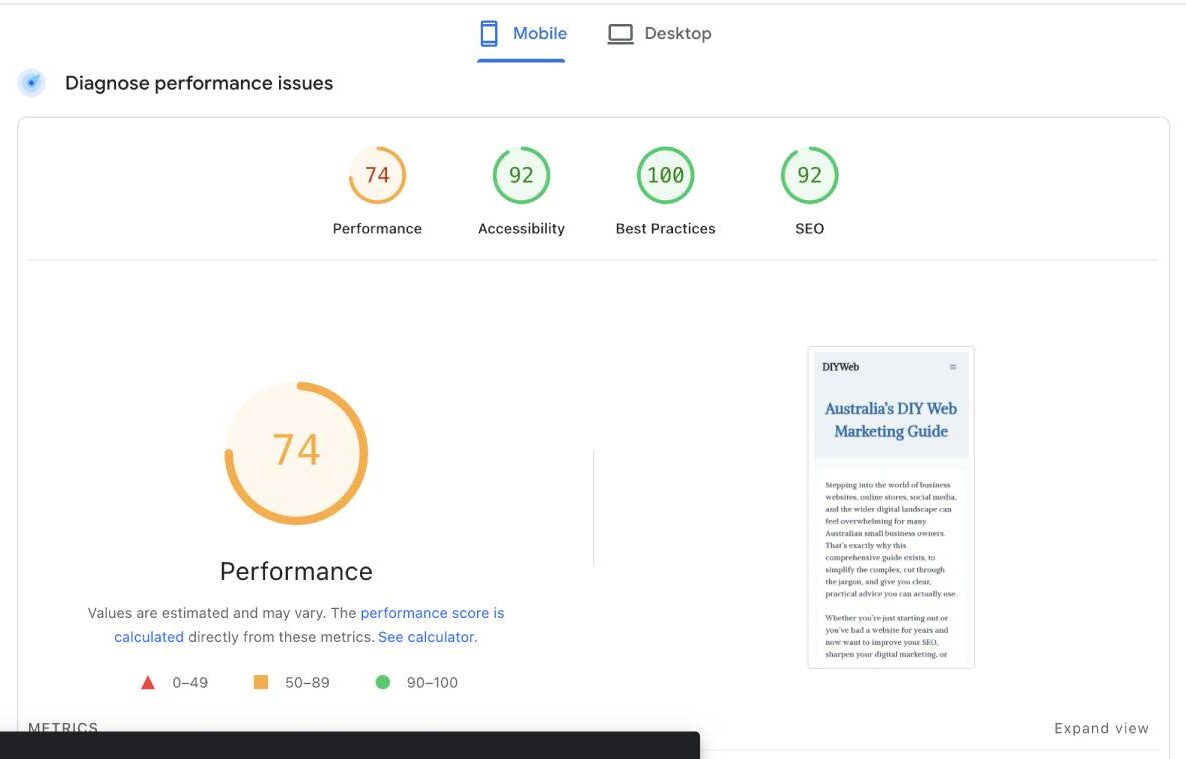Click the red triangle 0–49 legend icon
This screenshot has height=759, width=1186.
click(x=148, y=682)
